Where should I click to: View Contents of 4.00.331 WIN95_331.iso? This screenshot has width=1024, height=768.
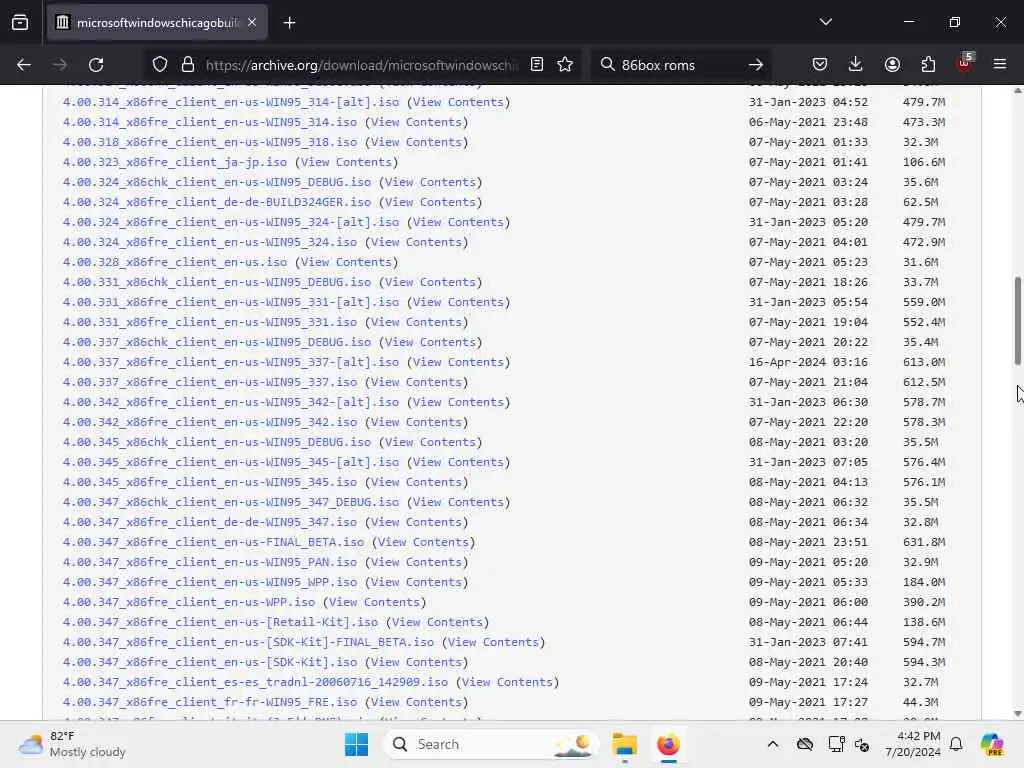[x=416, y=322]
